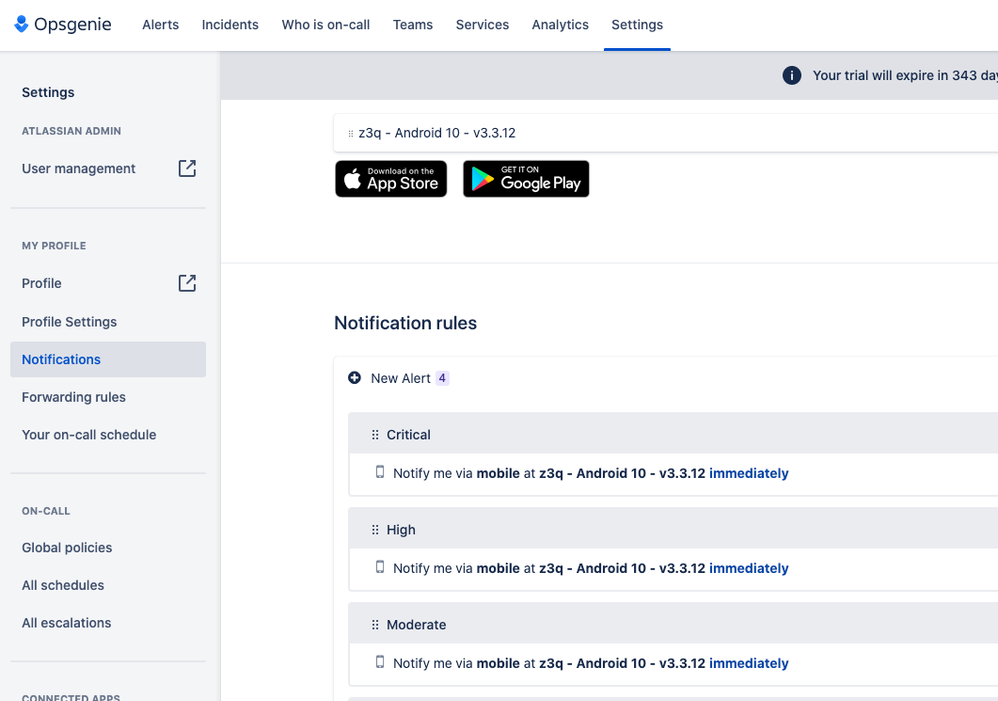Open Forwarding rules
The width and height of the screenshot is (998, 701).
tap(74, 397)
